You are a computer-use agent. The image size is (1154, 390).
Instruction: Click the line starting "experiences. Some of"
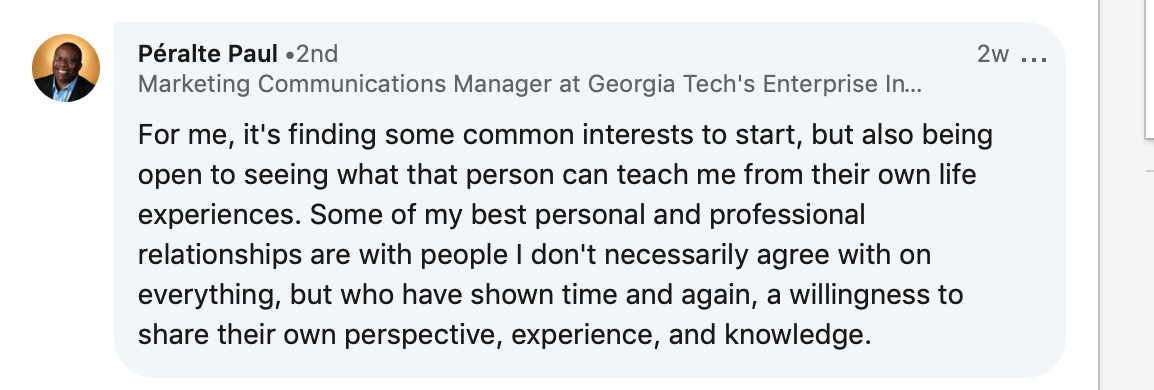pos(501,215)
